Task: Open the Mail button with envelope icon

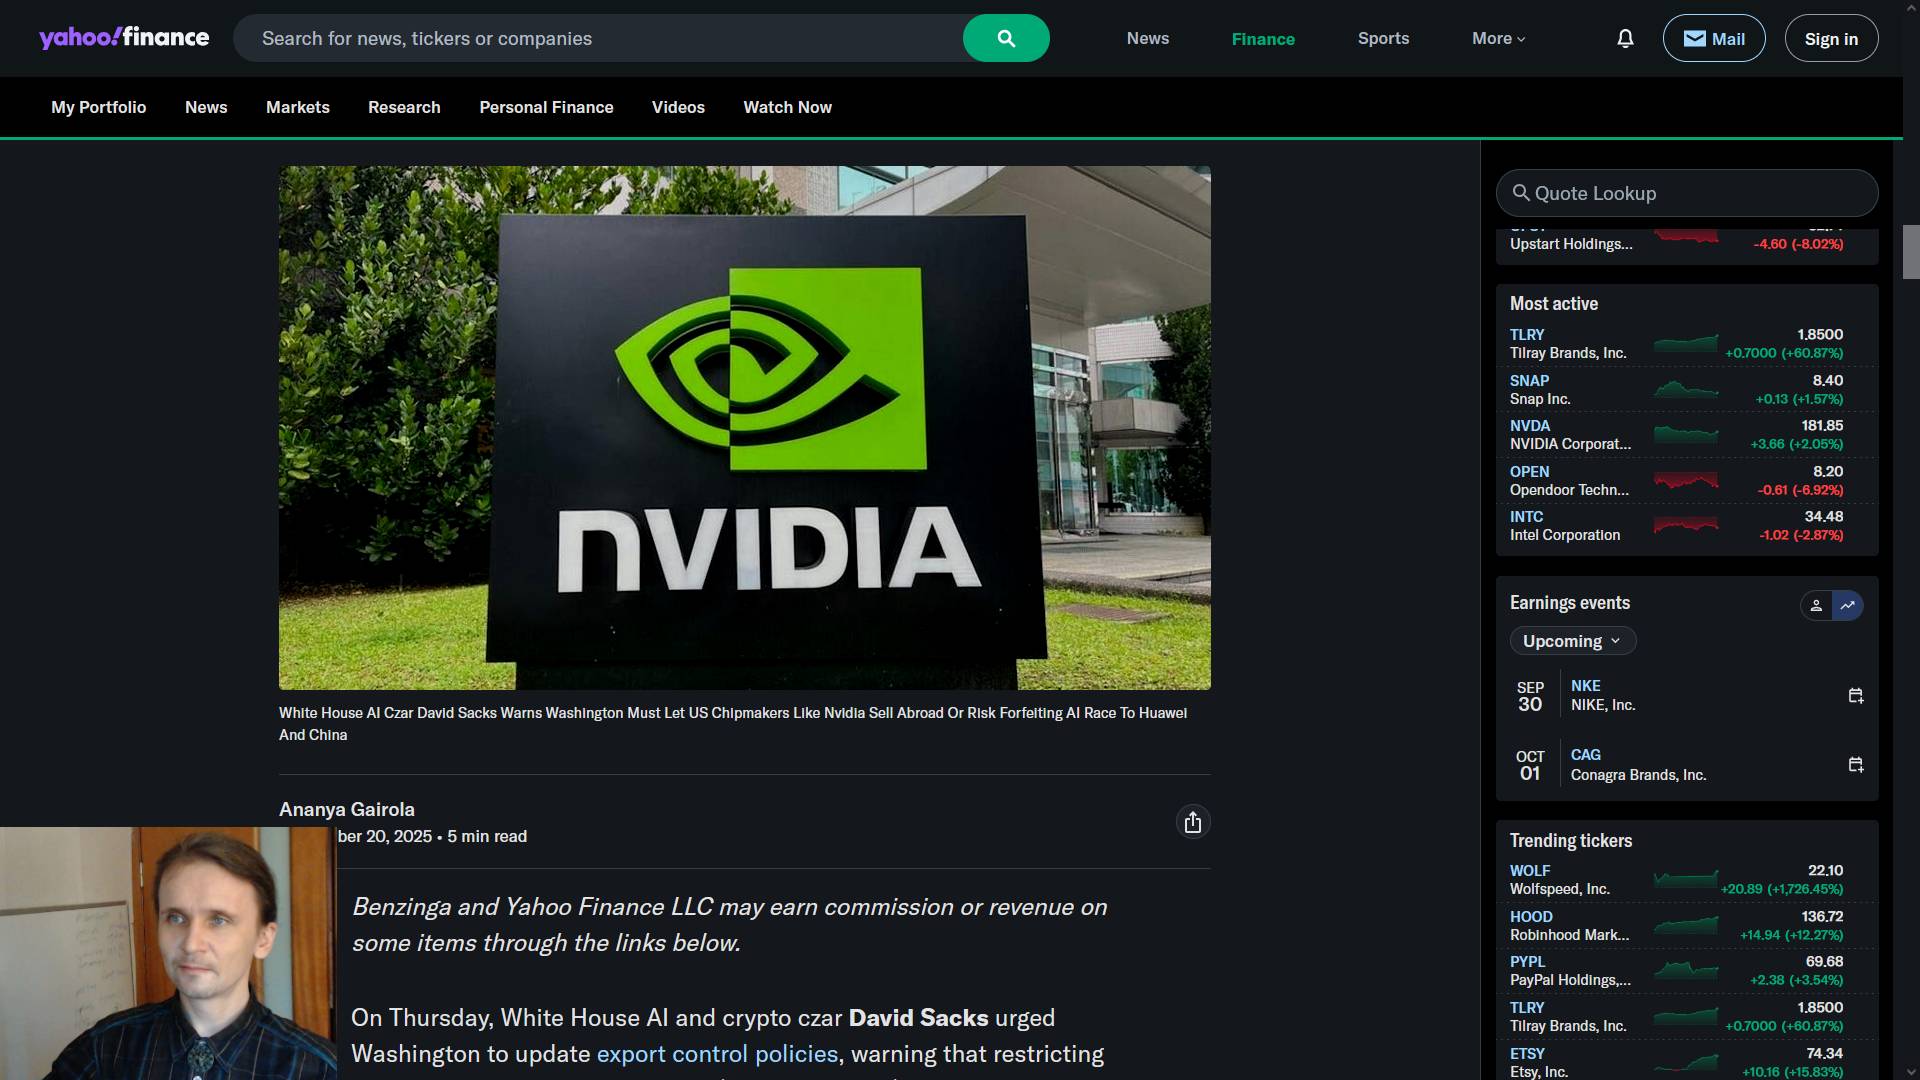Action: point(1713,38)
